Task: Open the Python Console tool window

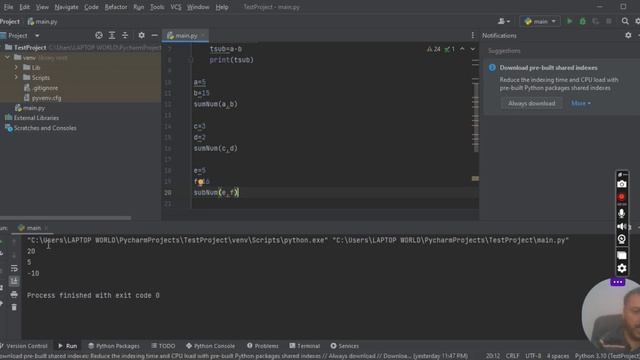Action: pos(210,346)
